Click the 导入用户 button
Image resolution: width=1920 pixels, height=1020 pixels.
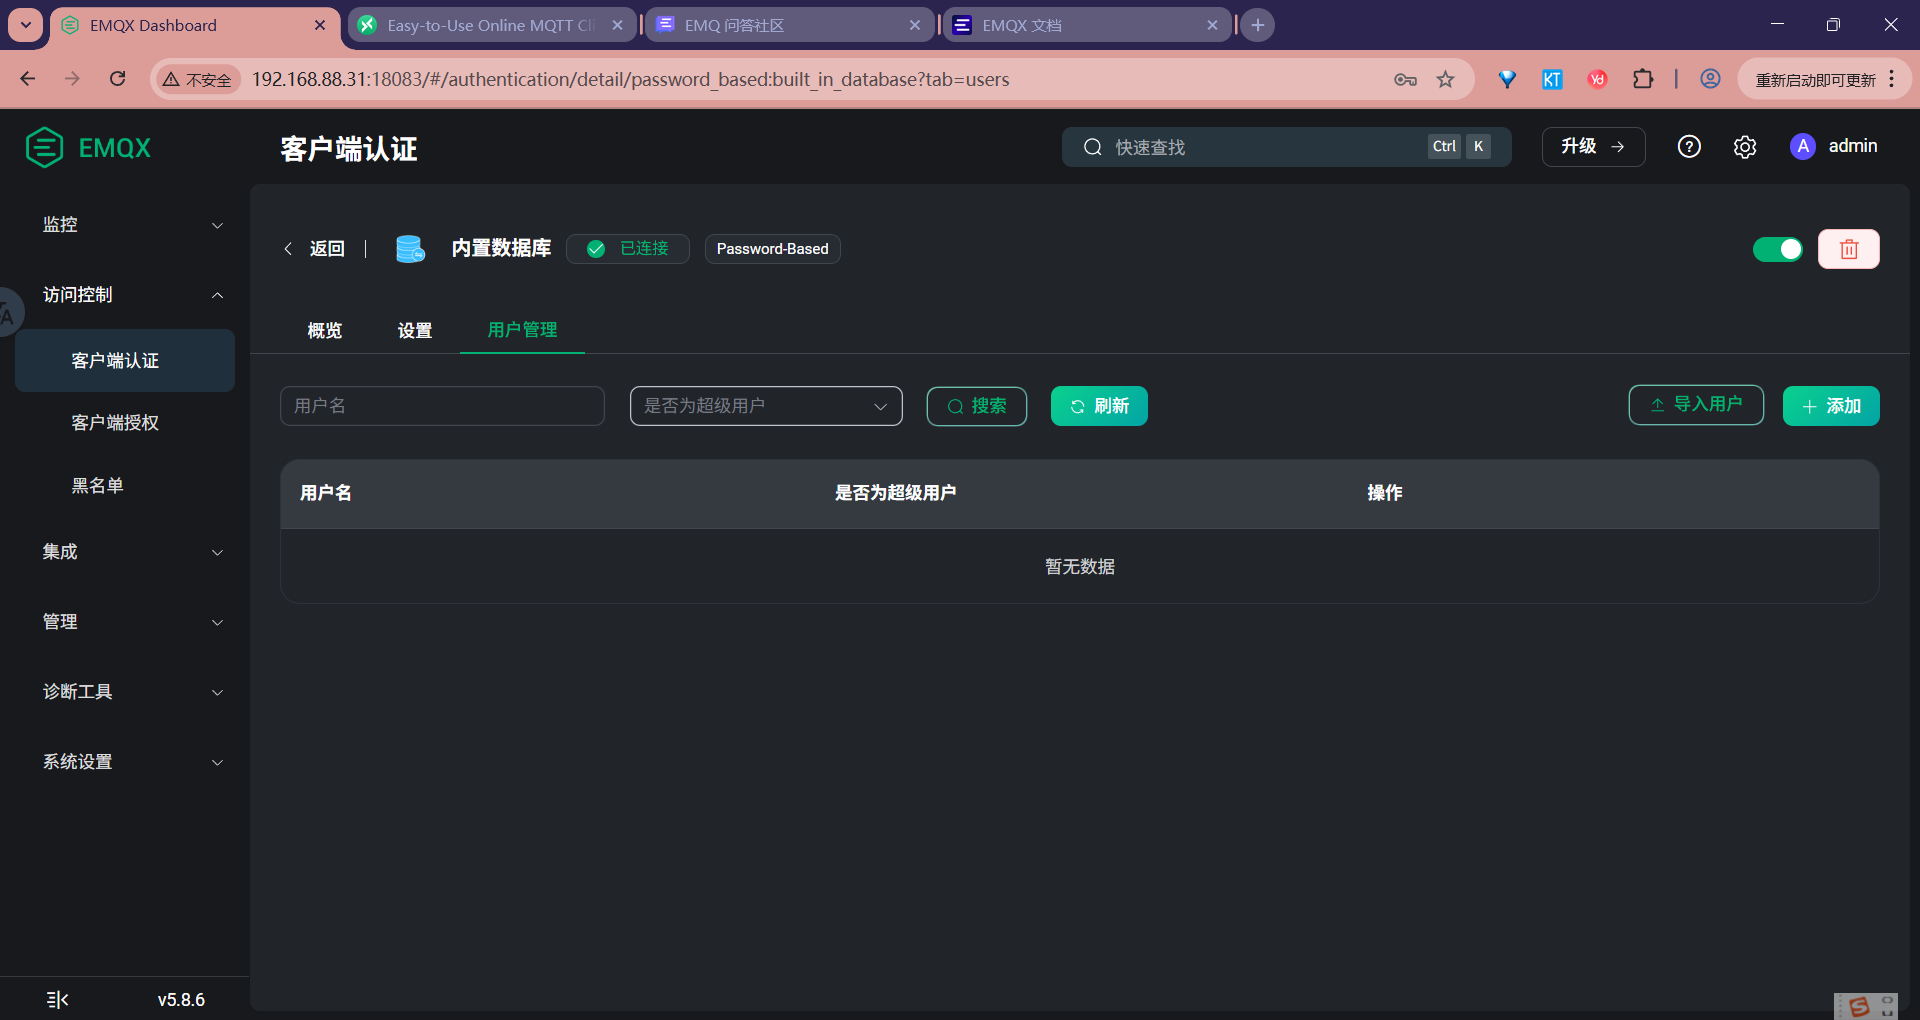(1695, 405)
